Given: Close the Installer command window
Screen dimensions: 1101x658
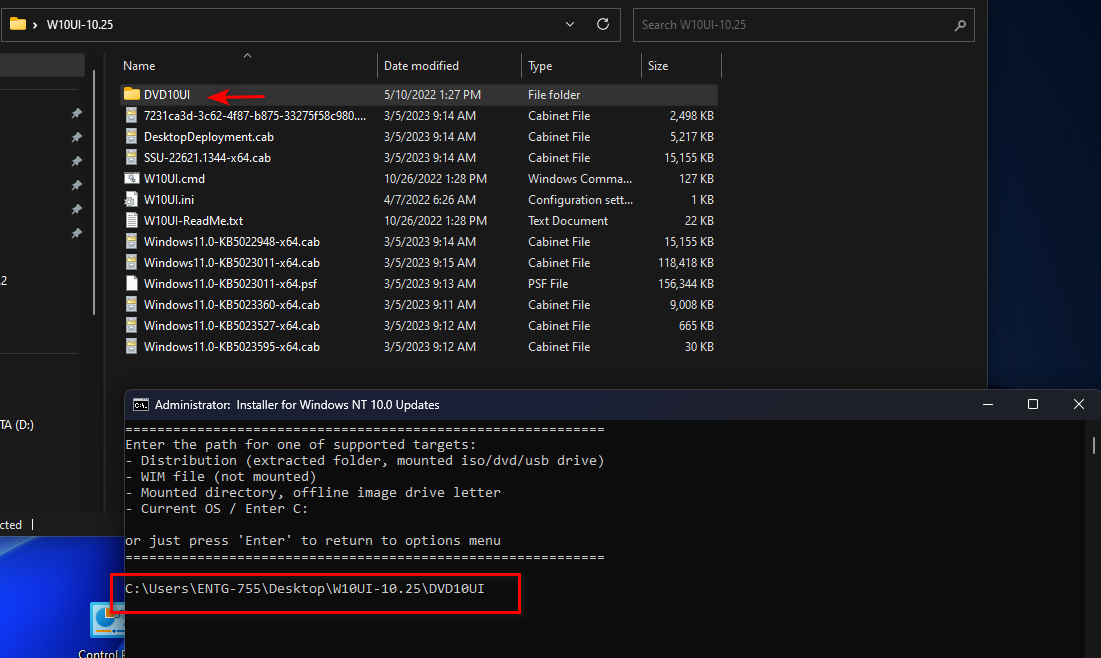Looking at the screenshot, I should point(1079,404).
